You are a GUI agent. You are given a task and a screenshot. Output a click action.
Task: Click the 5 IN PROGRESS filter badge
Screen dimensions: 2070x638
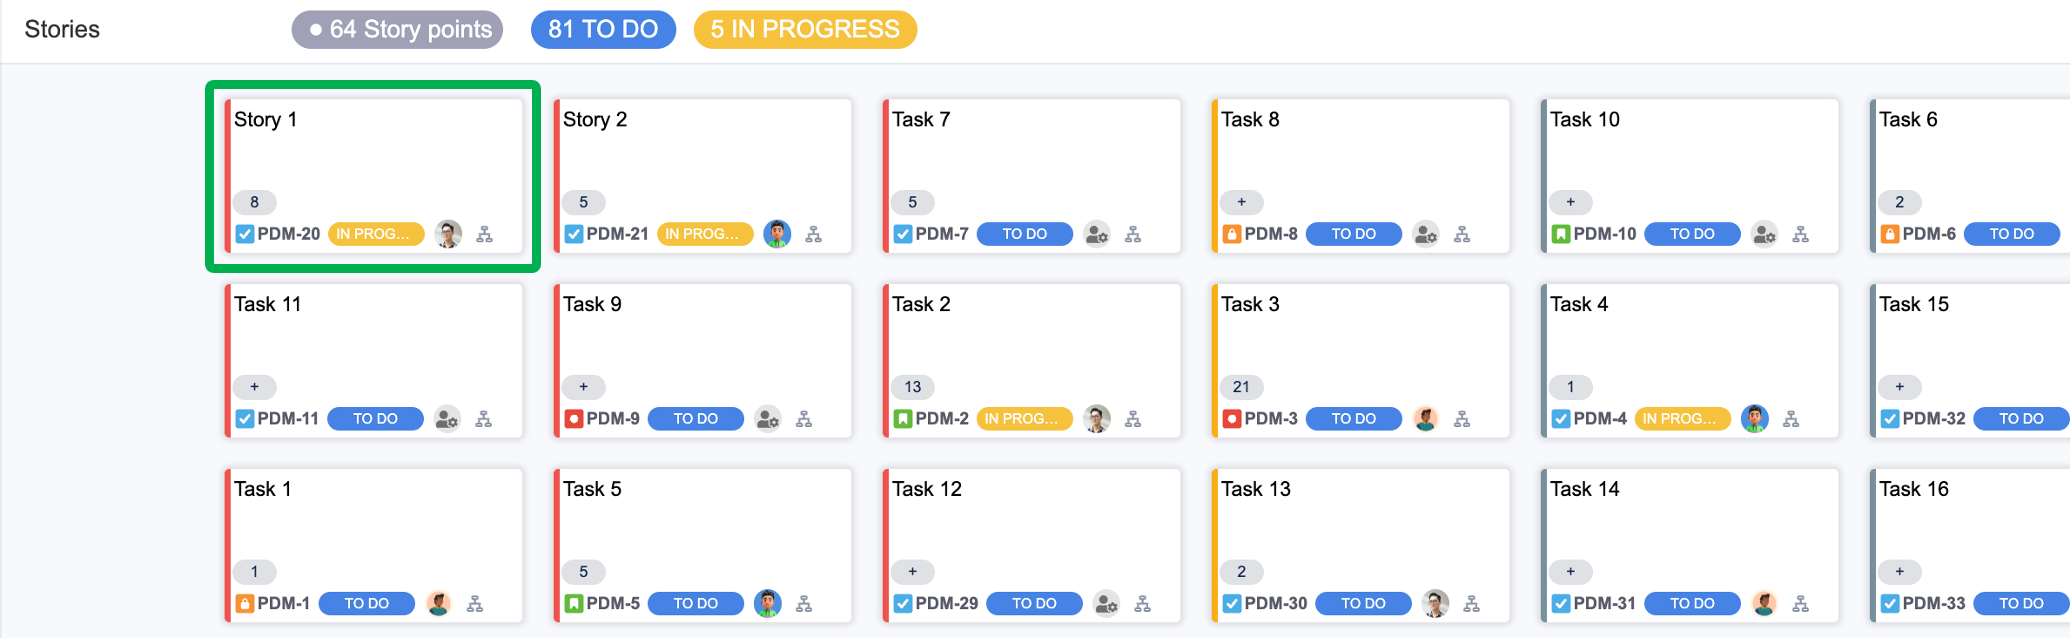click(805, 30)
